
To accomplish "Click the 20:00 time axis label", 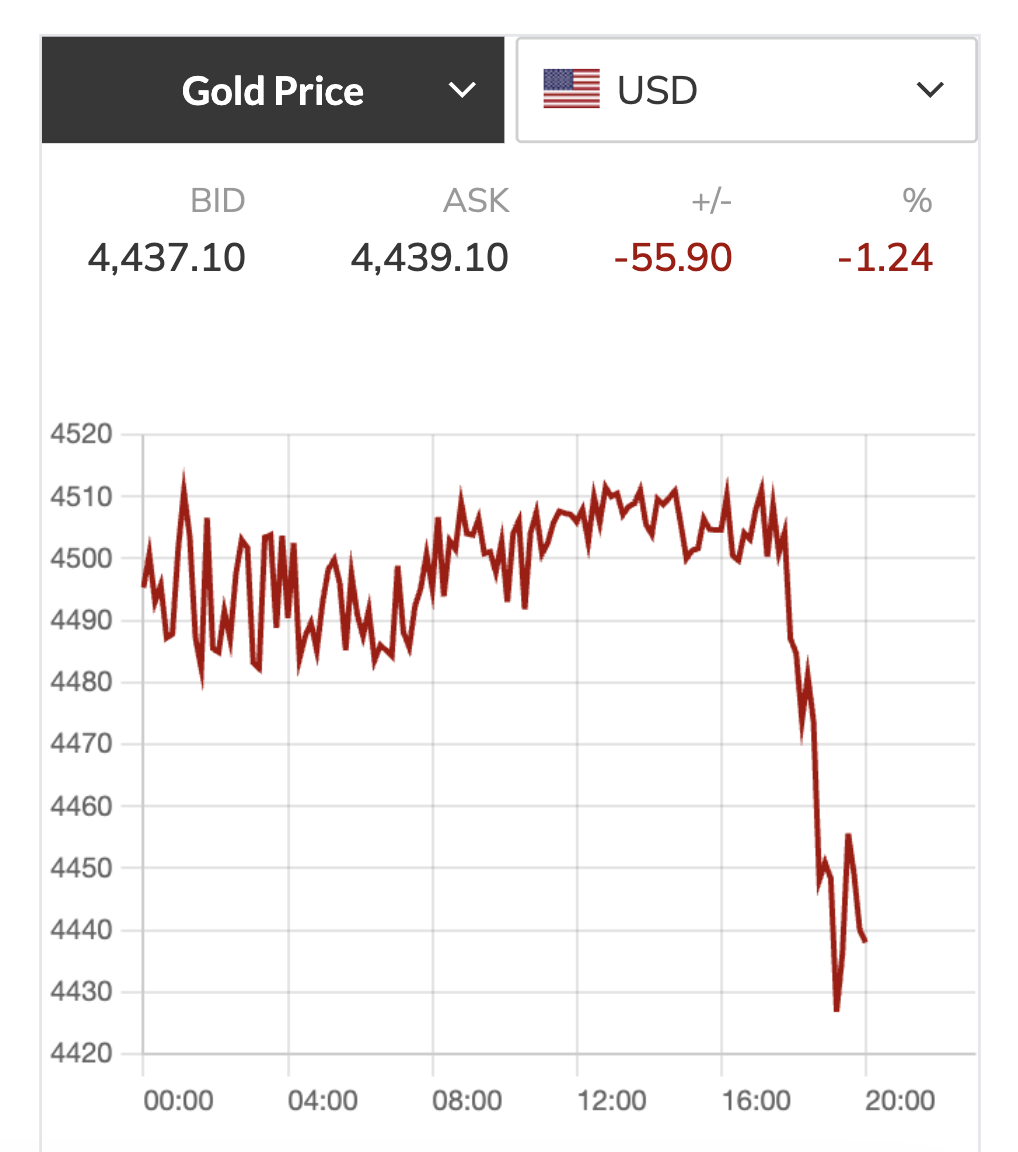I will (900, 1101).
